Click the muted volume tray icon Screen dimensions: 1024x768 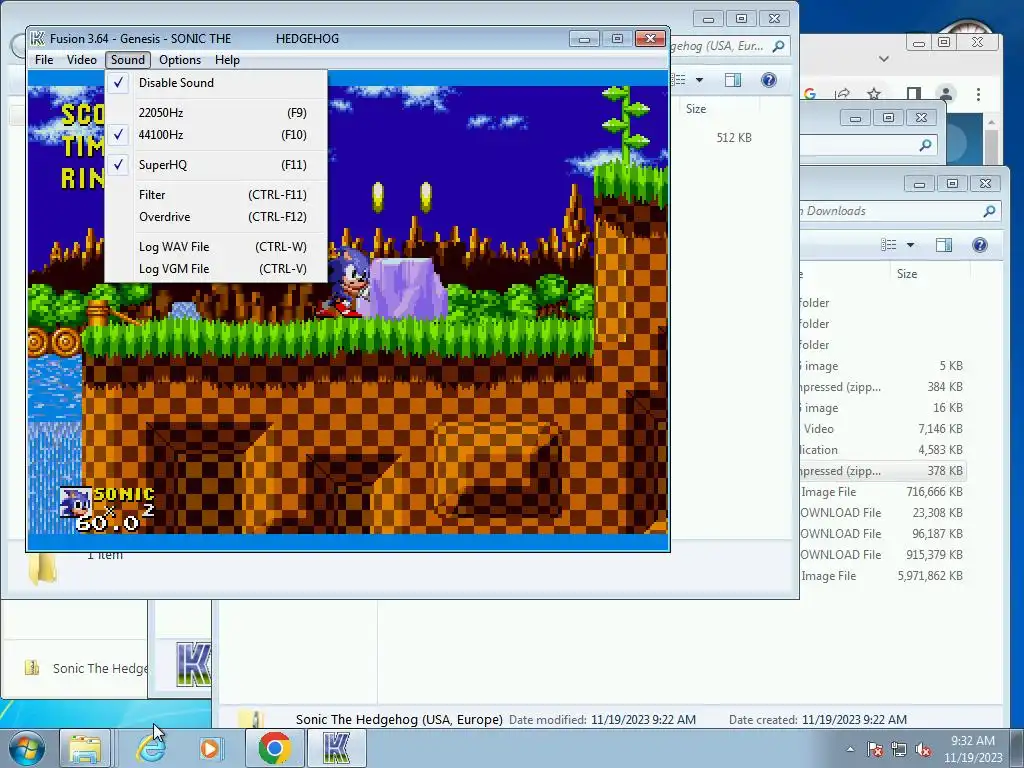pos(923,749)
